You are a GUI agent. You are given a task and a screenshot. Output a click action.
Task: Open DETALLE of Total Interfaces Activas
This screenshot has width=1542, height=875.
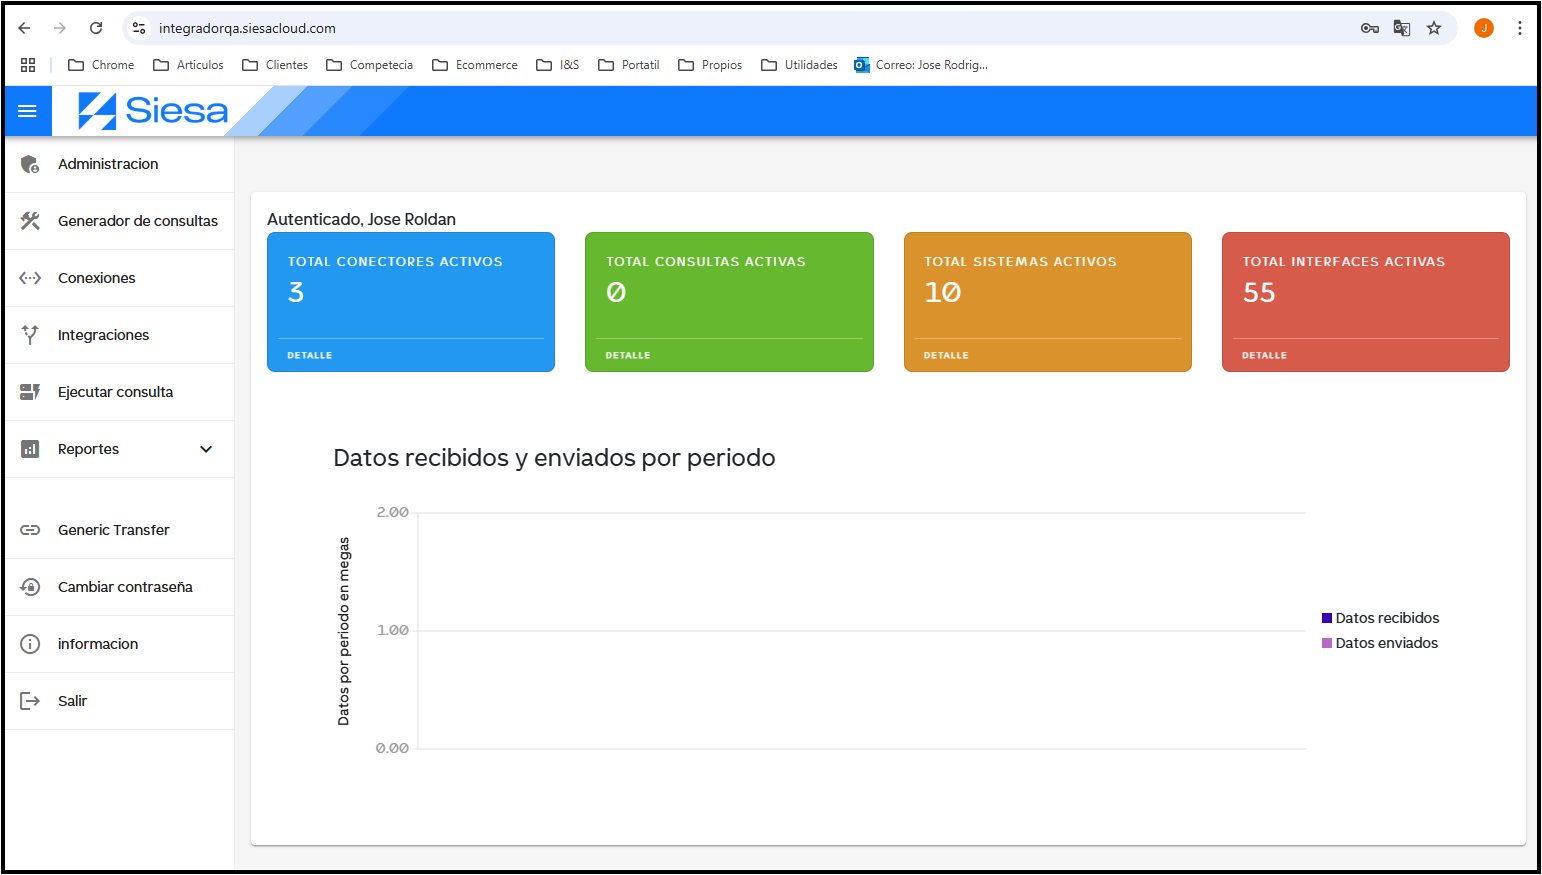point(1264,355)
